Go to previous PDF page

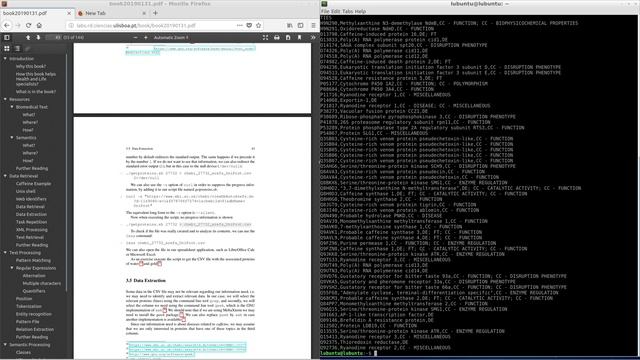[28, 38]
